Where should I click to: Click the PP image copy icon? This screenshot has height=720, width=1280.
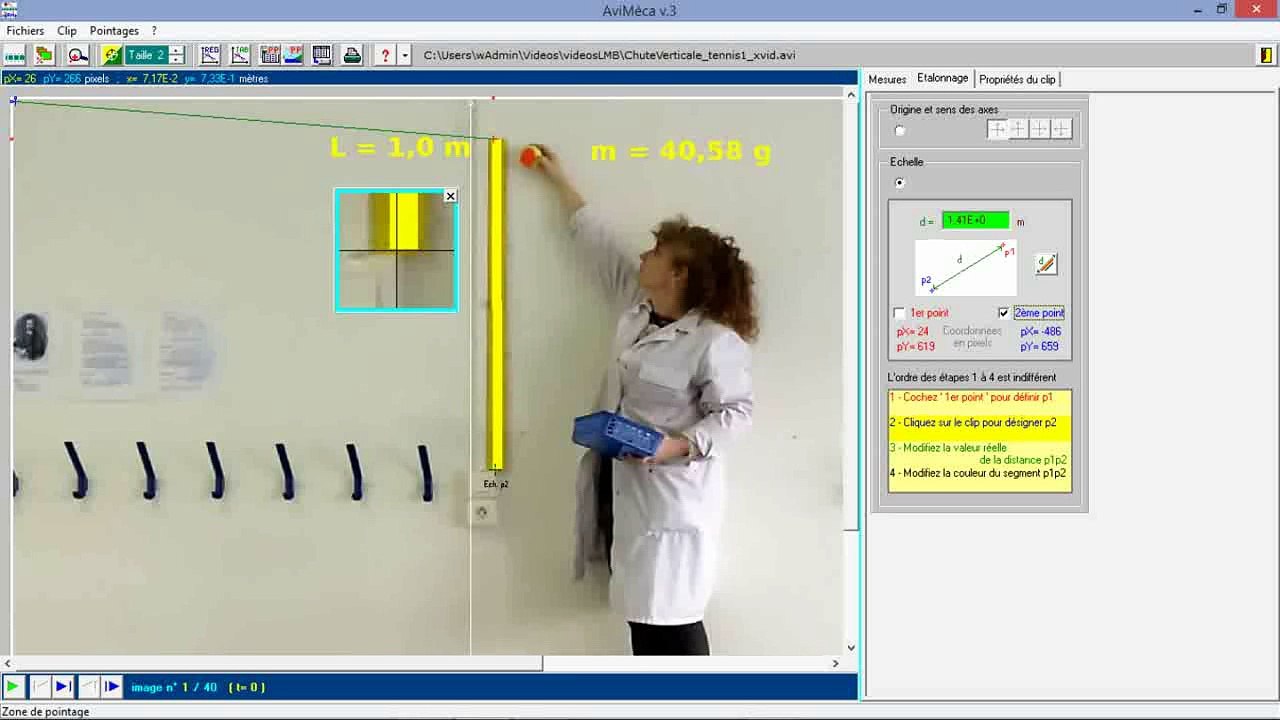(293, 56)
